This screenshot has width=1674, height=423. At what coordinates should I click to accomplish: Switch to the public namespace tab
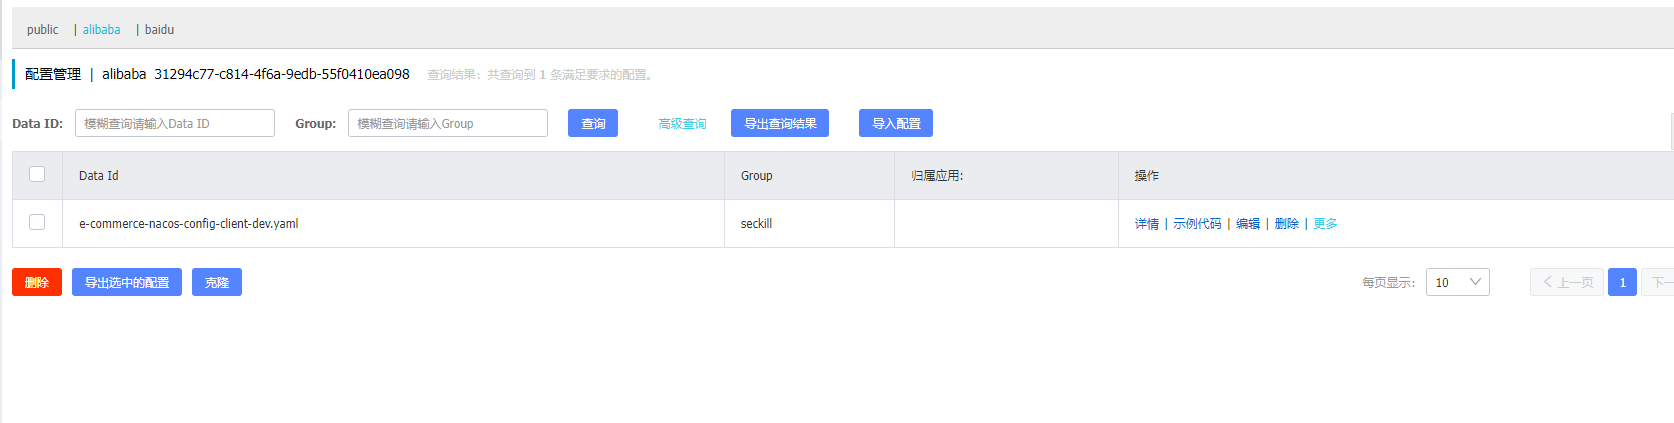(x=42, y=30)
